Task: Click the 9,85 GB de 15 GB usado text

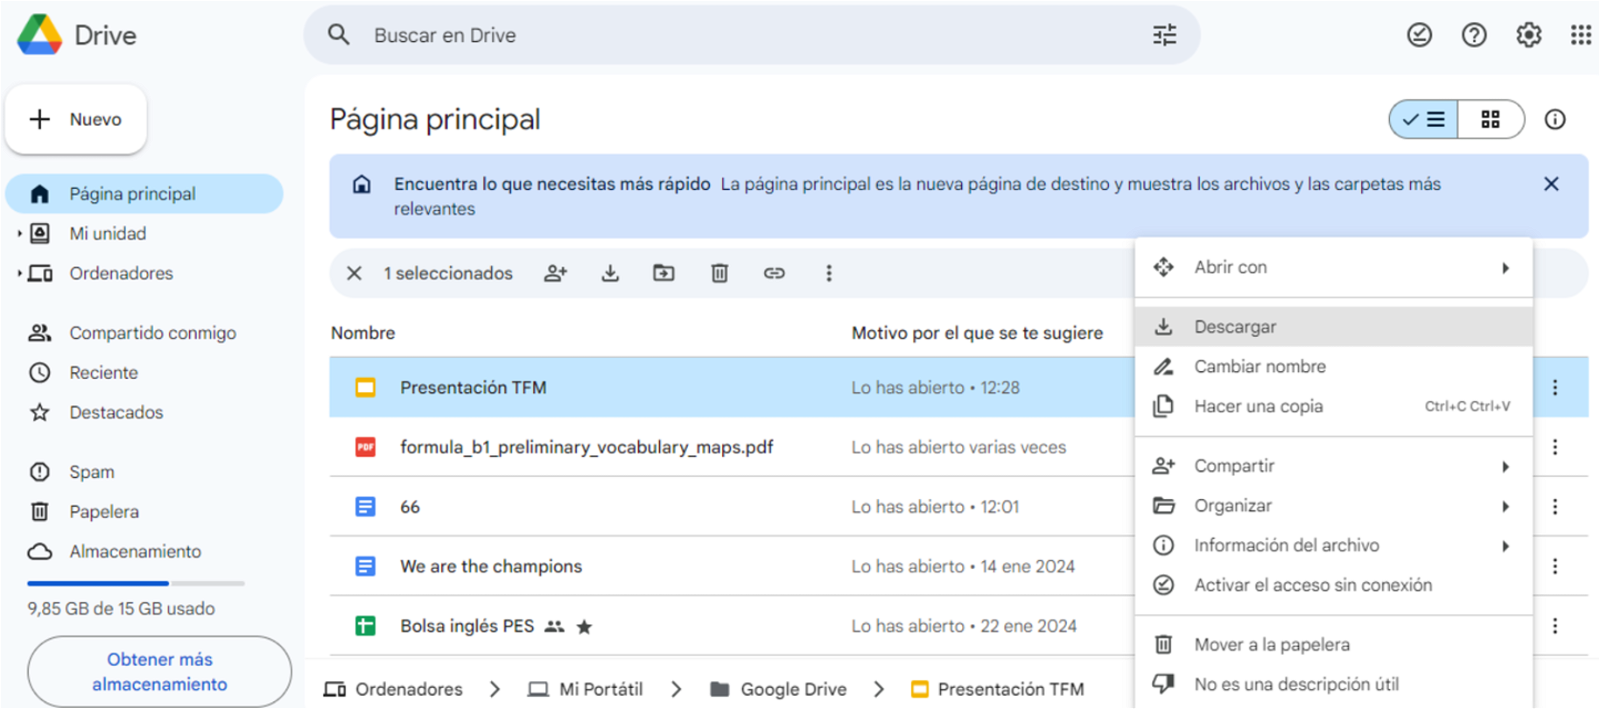Action: click(121, 609)
